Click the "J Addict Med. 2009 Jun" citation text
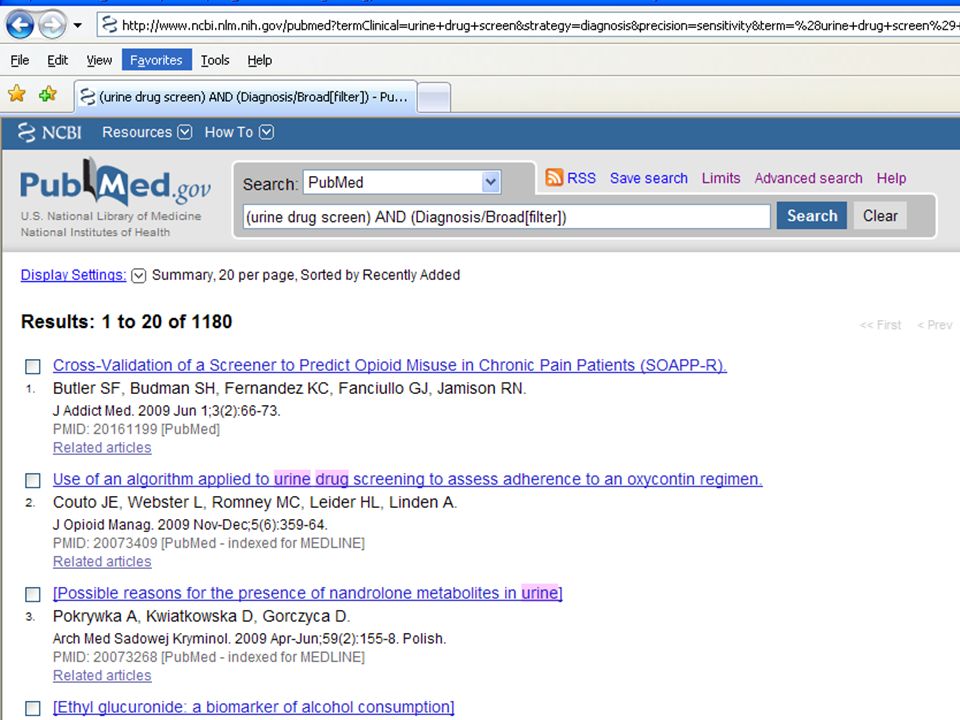 (167, 411)
